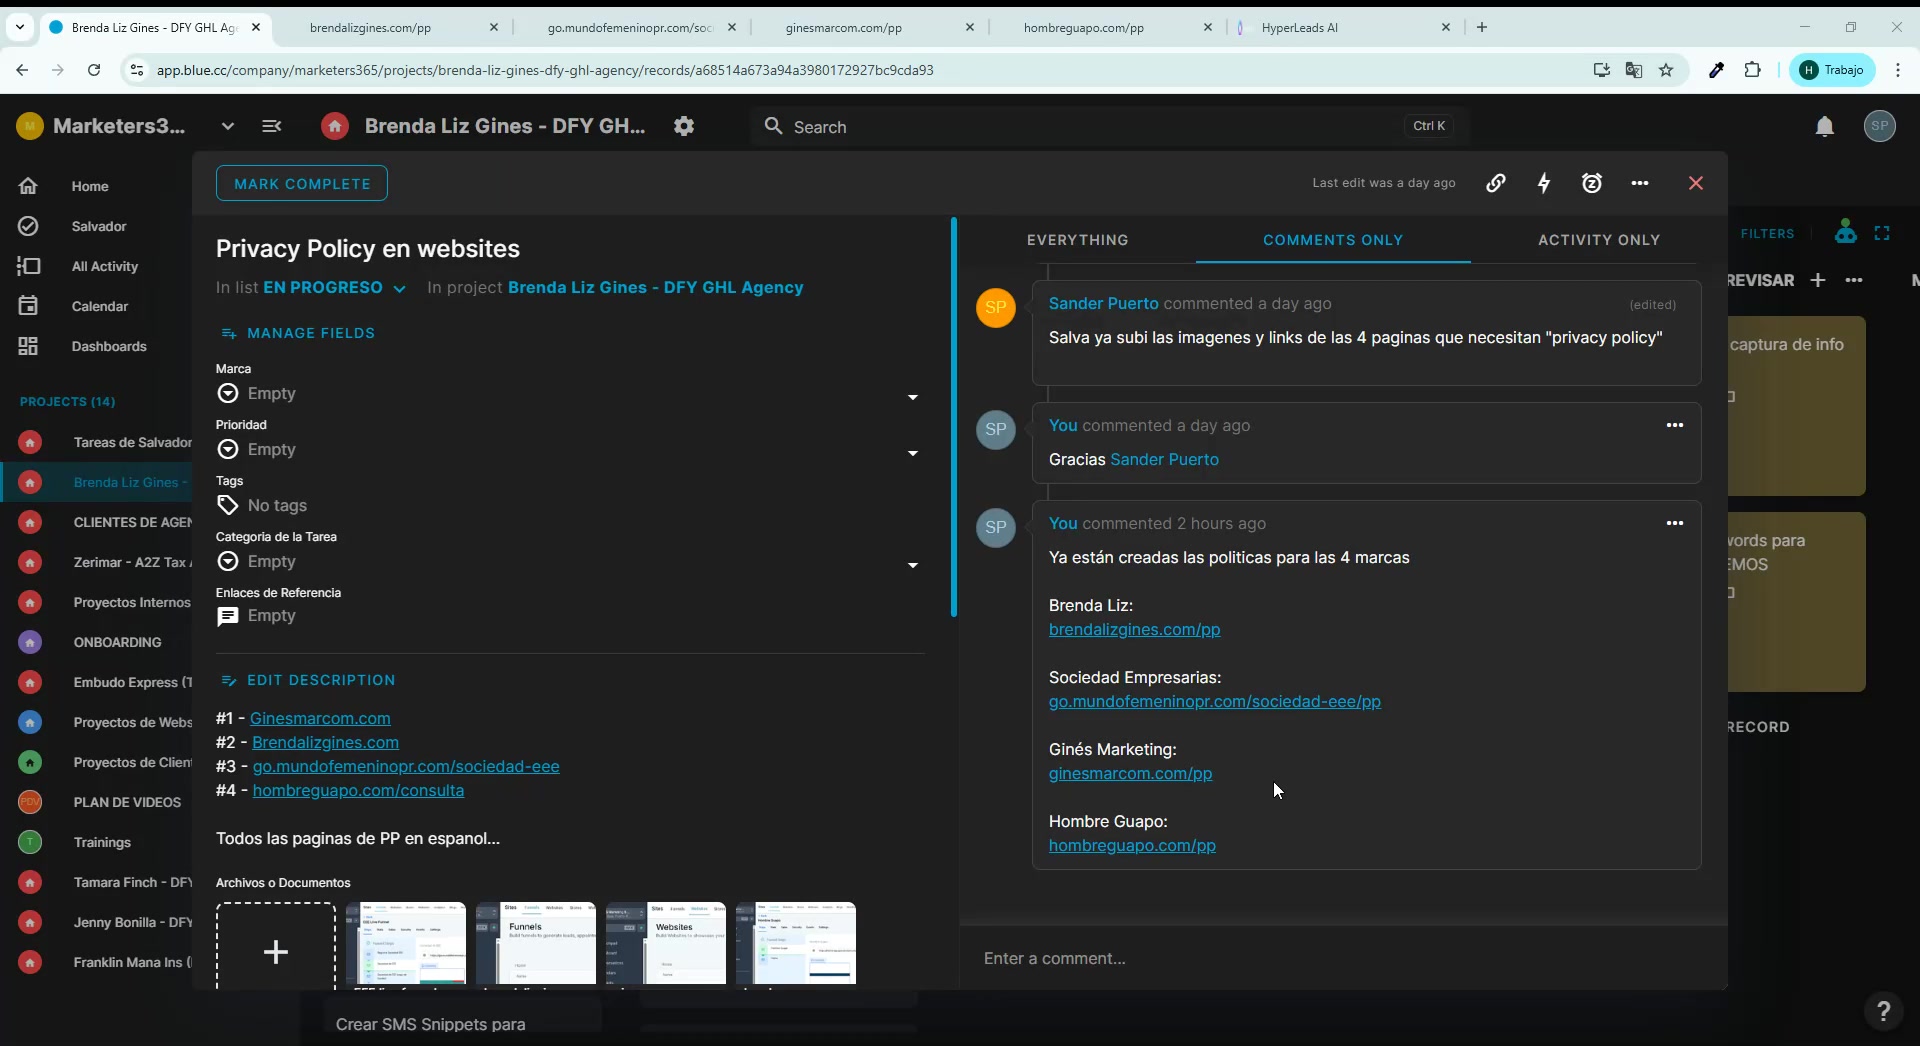Open hombreguapo.com/pp link in comment
1920x1046 pixels.
click(1132, 845)
